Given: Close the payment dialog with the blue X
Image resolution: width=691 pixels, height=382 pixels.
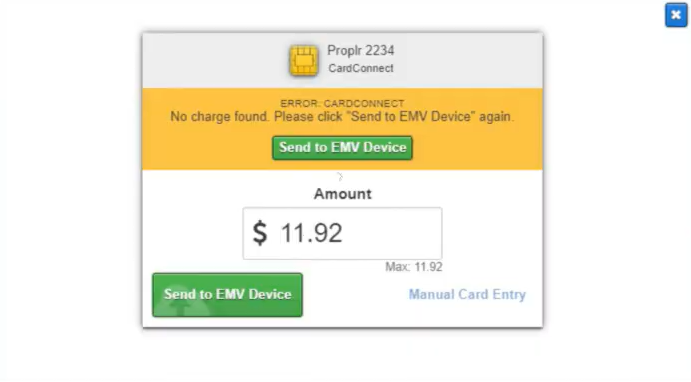Looking at the screenshot, I should [x=676, y=15].
